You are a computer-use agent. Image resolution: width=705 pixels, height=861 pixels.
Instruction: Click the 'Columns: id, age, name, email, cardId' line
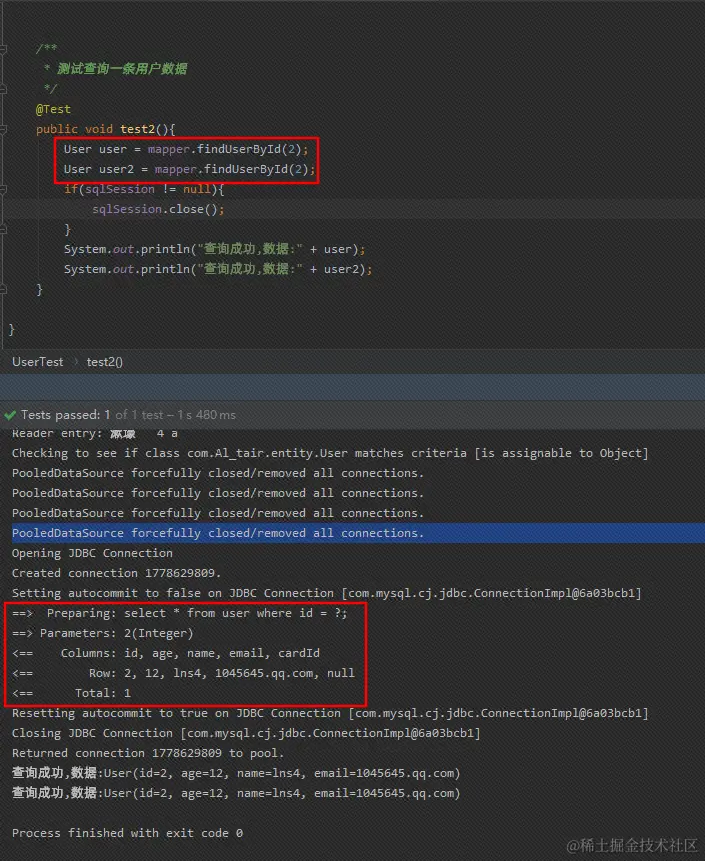tap(166, 653)
